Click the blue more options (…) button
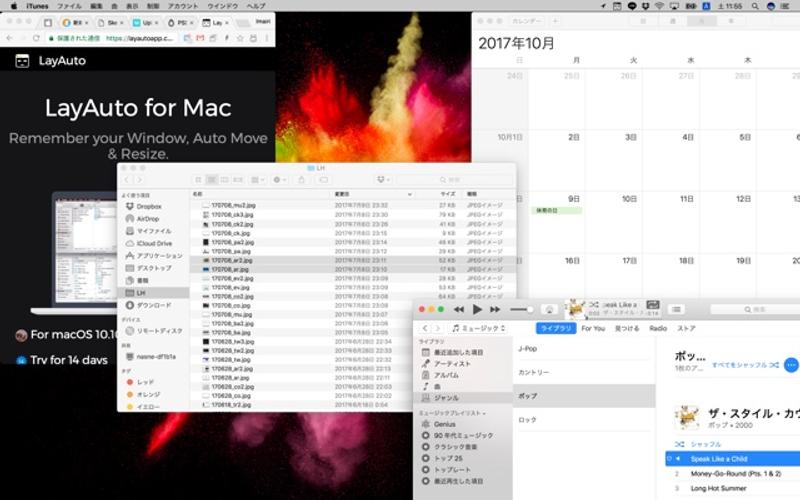This screenshot has width=800, height=500. click(791, 366)
